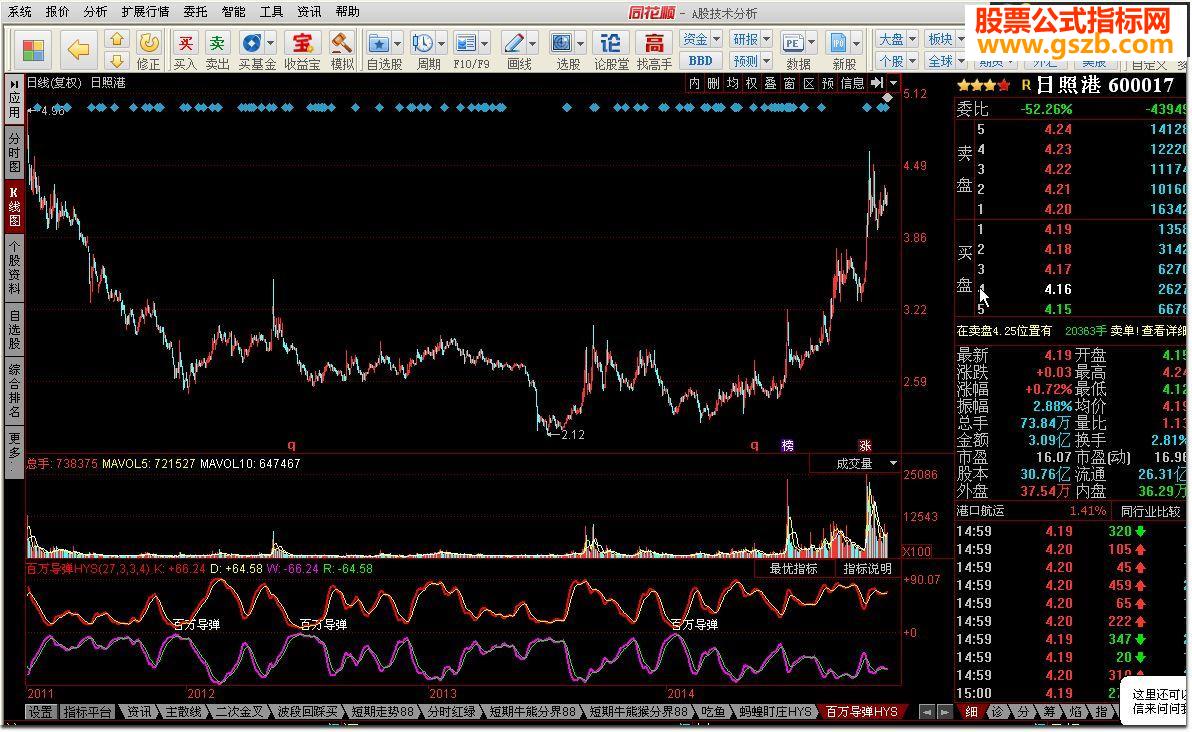Click the skip-to-end arrow in chart toolbar
The height and width of the screenshot is (732, 1192).
coord(877,83)
